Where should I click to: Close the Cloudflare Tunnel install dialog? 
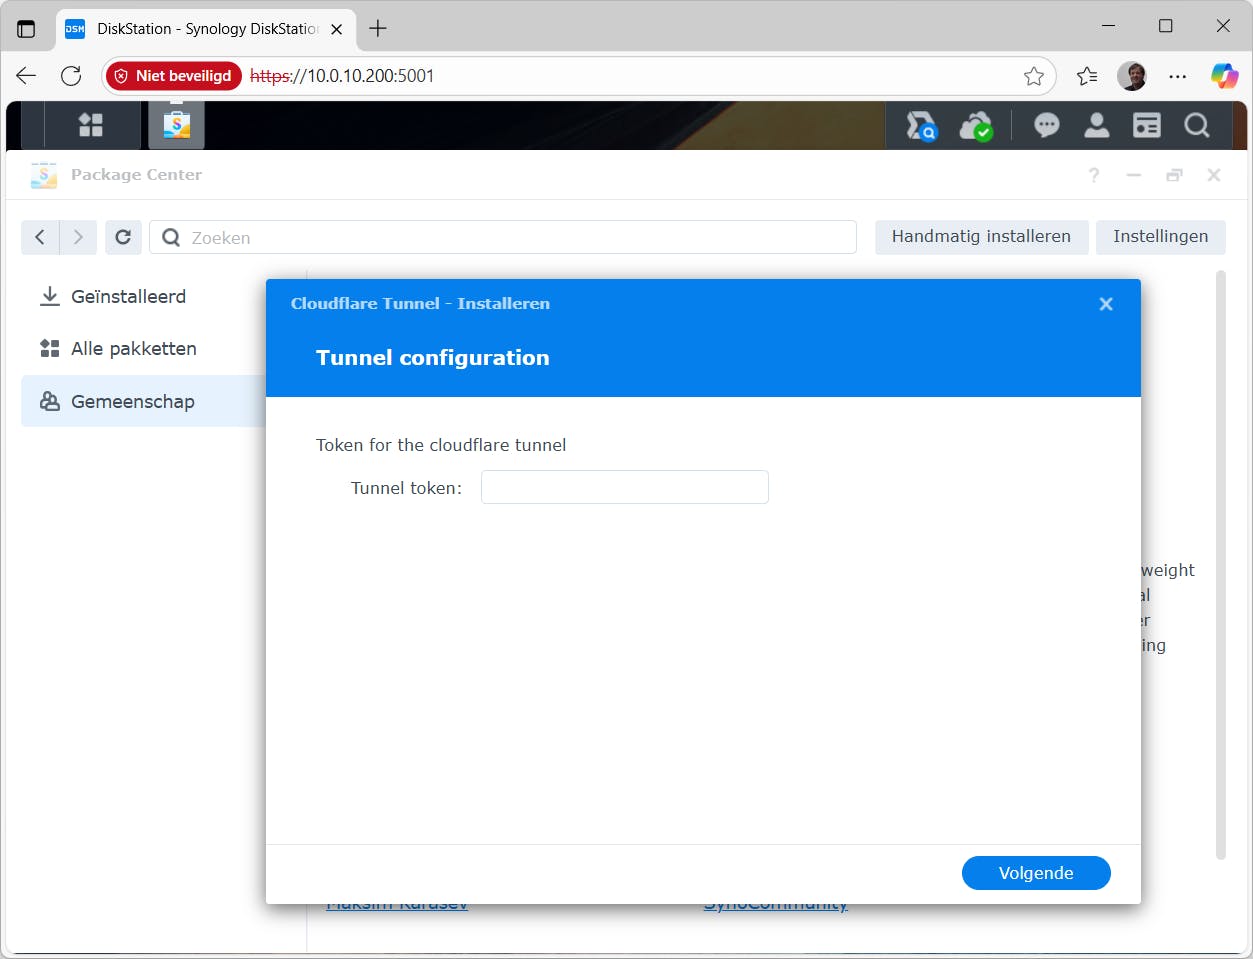click(x=1106, y=304)
